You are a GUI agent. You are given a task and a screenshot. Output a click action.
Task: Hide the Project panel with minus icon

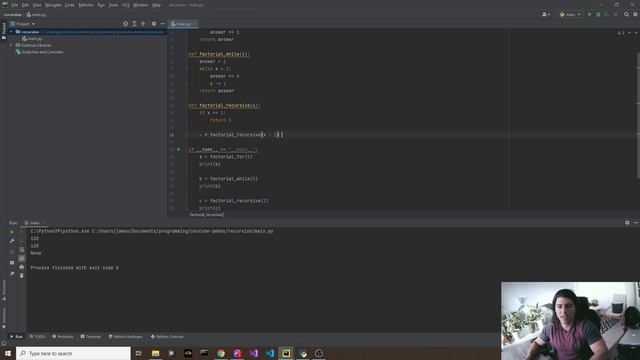coord(162,24)
